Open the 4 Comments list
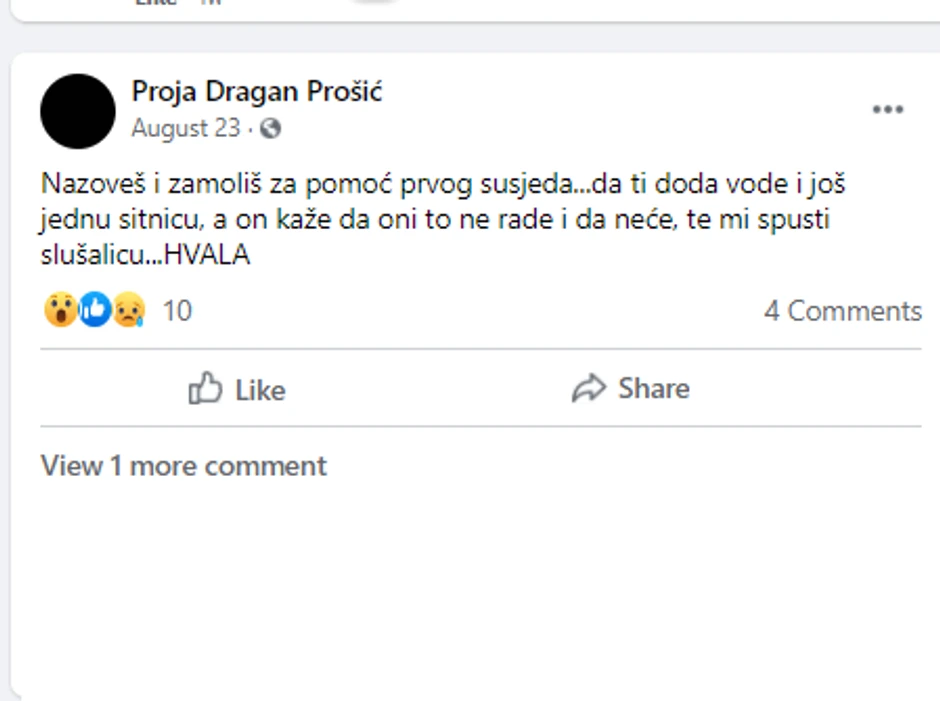940x701 pixels. click(x=844, y=311)
